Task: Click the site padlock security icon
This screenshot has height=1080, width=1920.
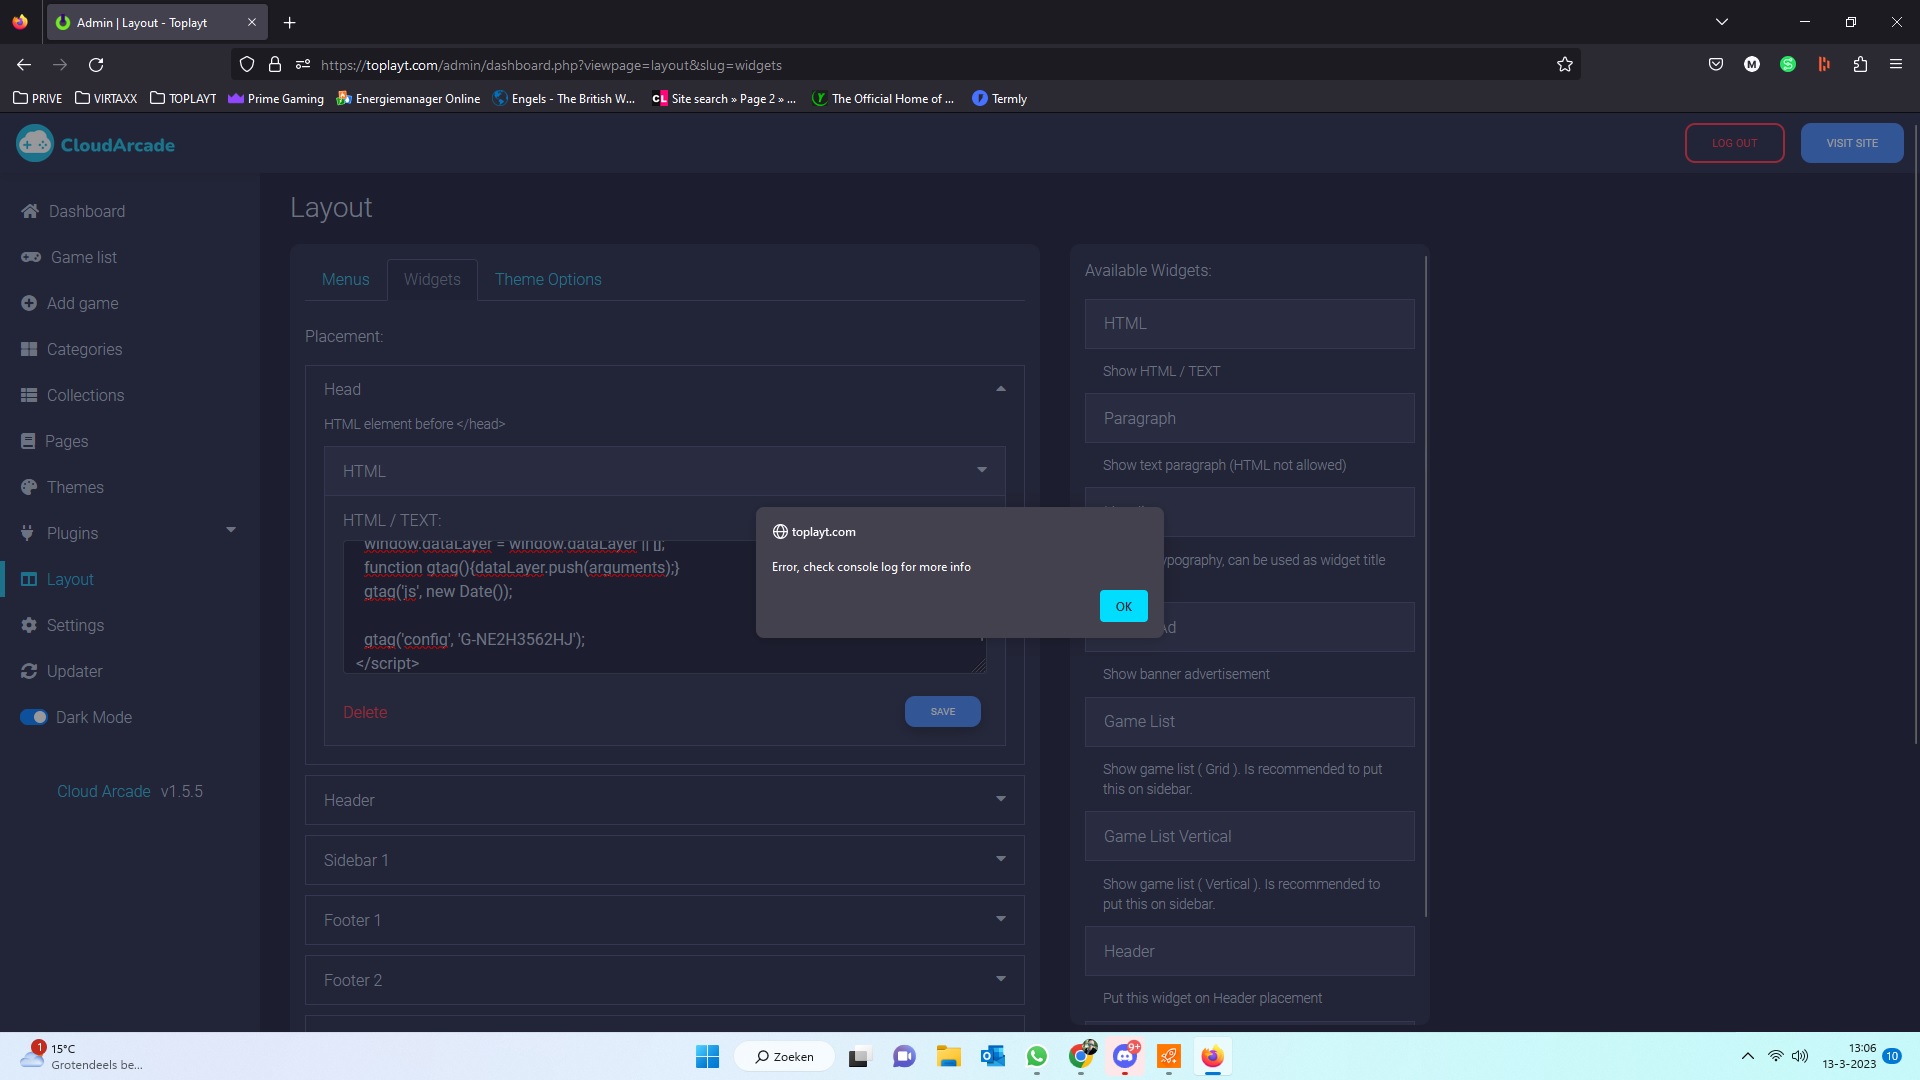Action: tap(275, 65)
